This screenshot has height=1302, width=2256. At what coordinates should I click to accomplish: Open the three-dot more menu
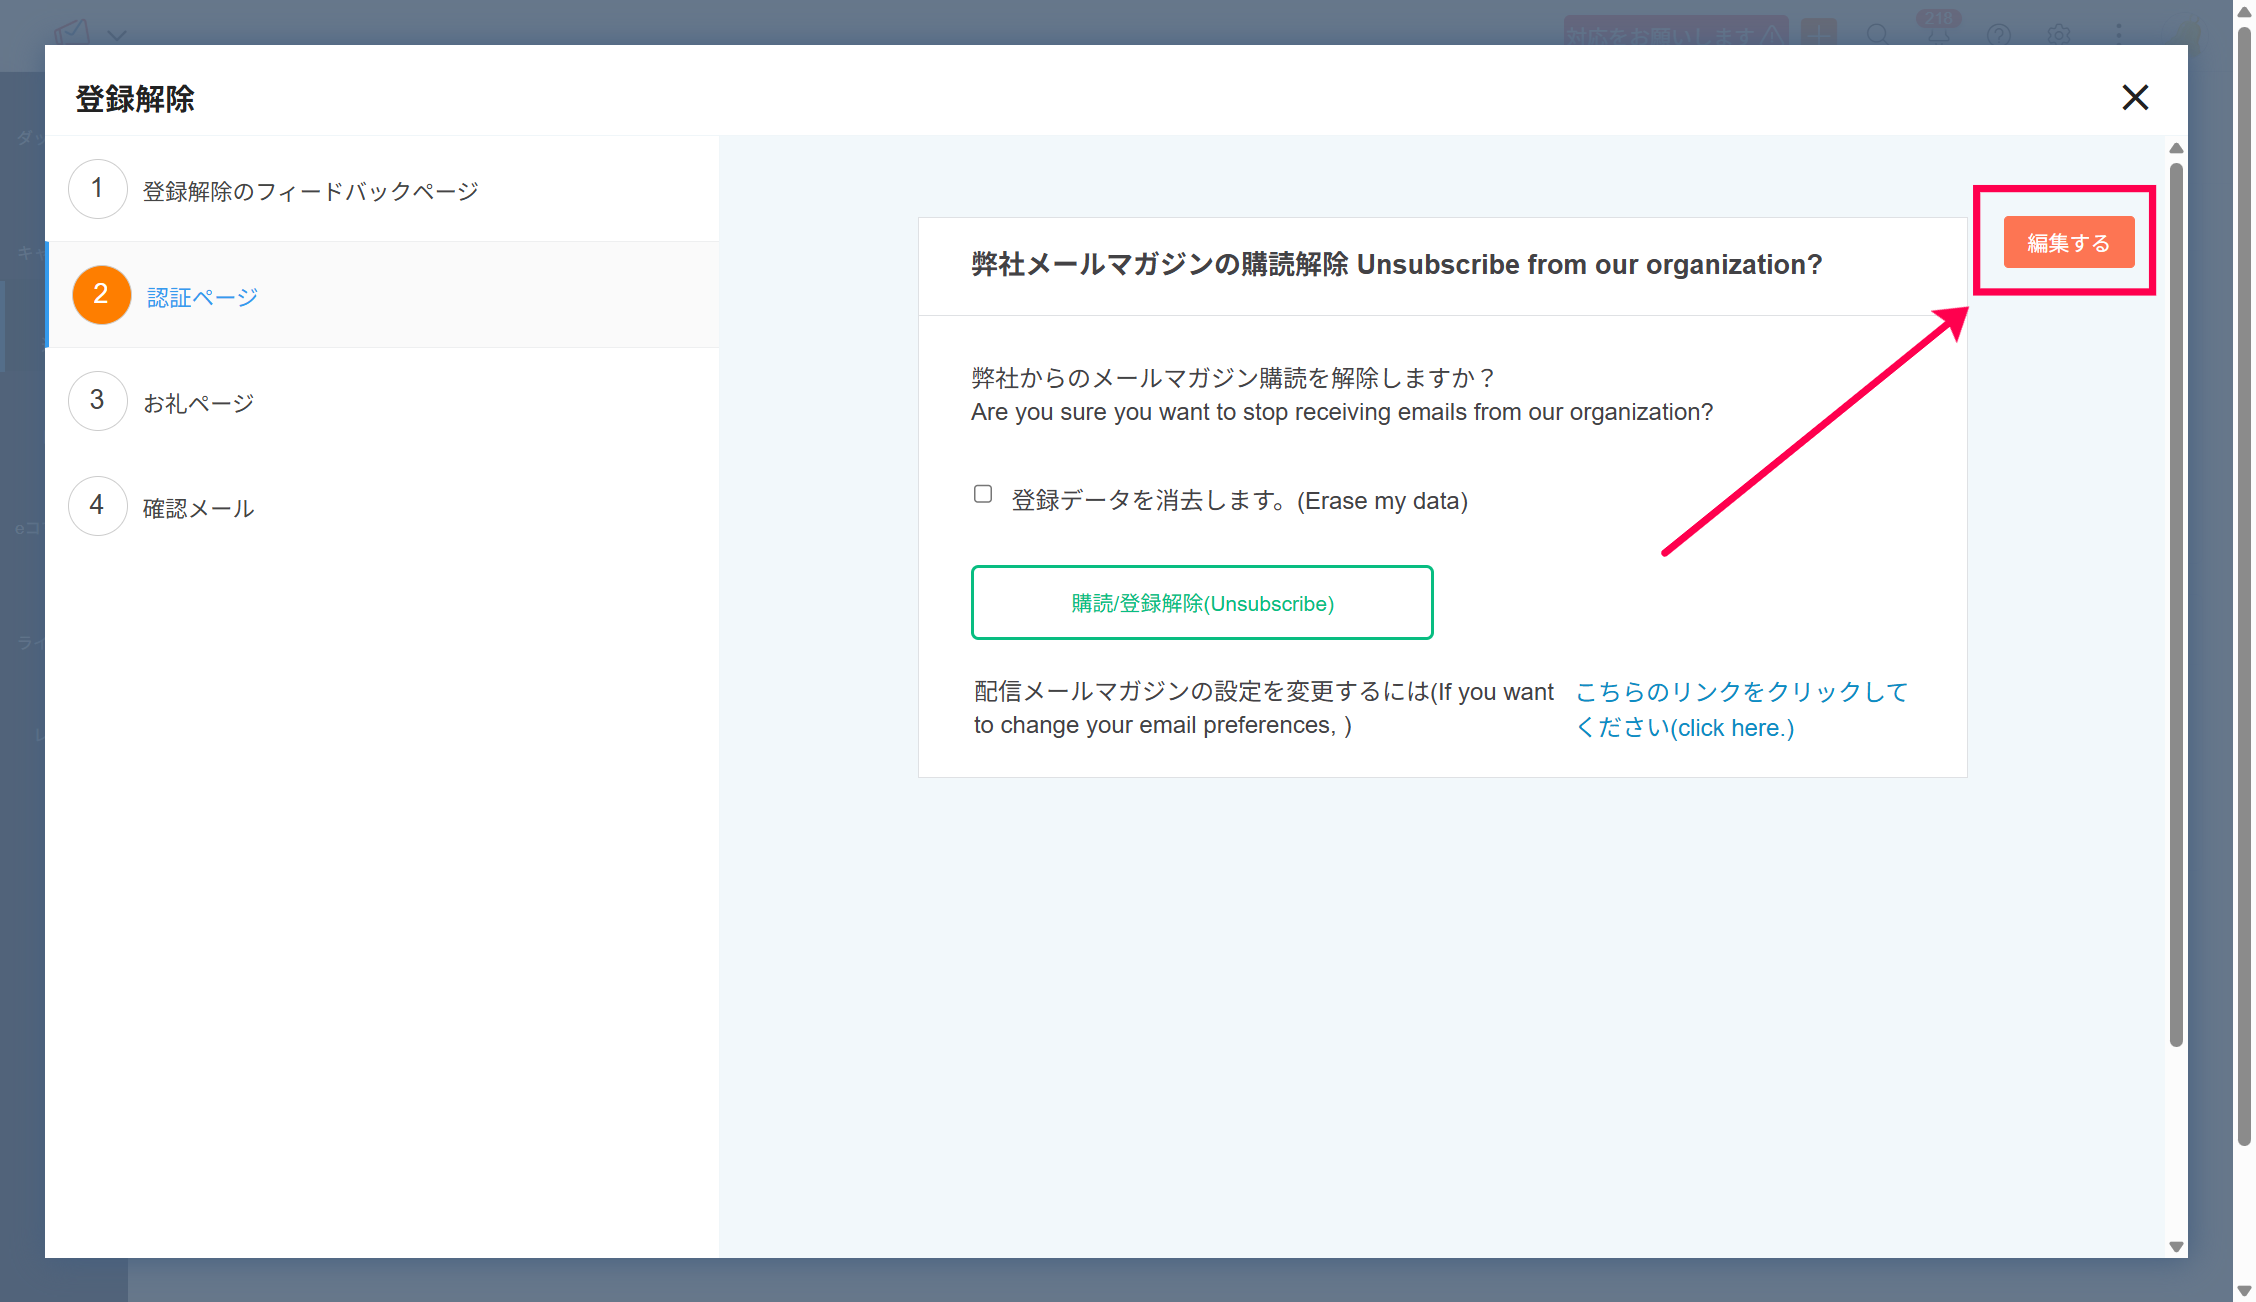(x=2119, y=35)
